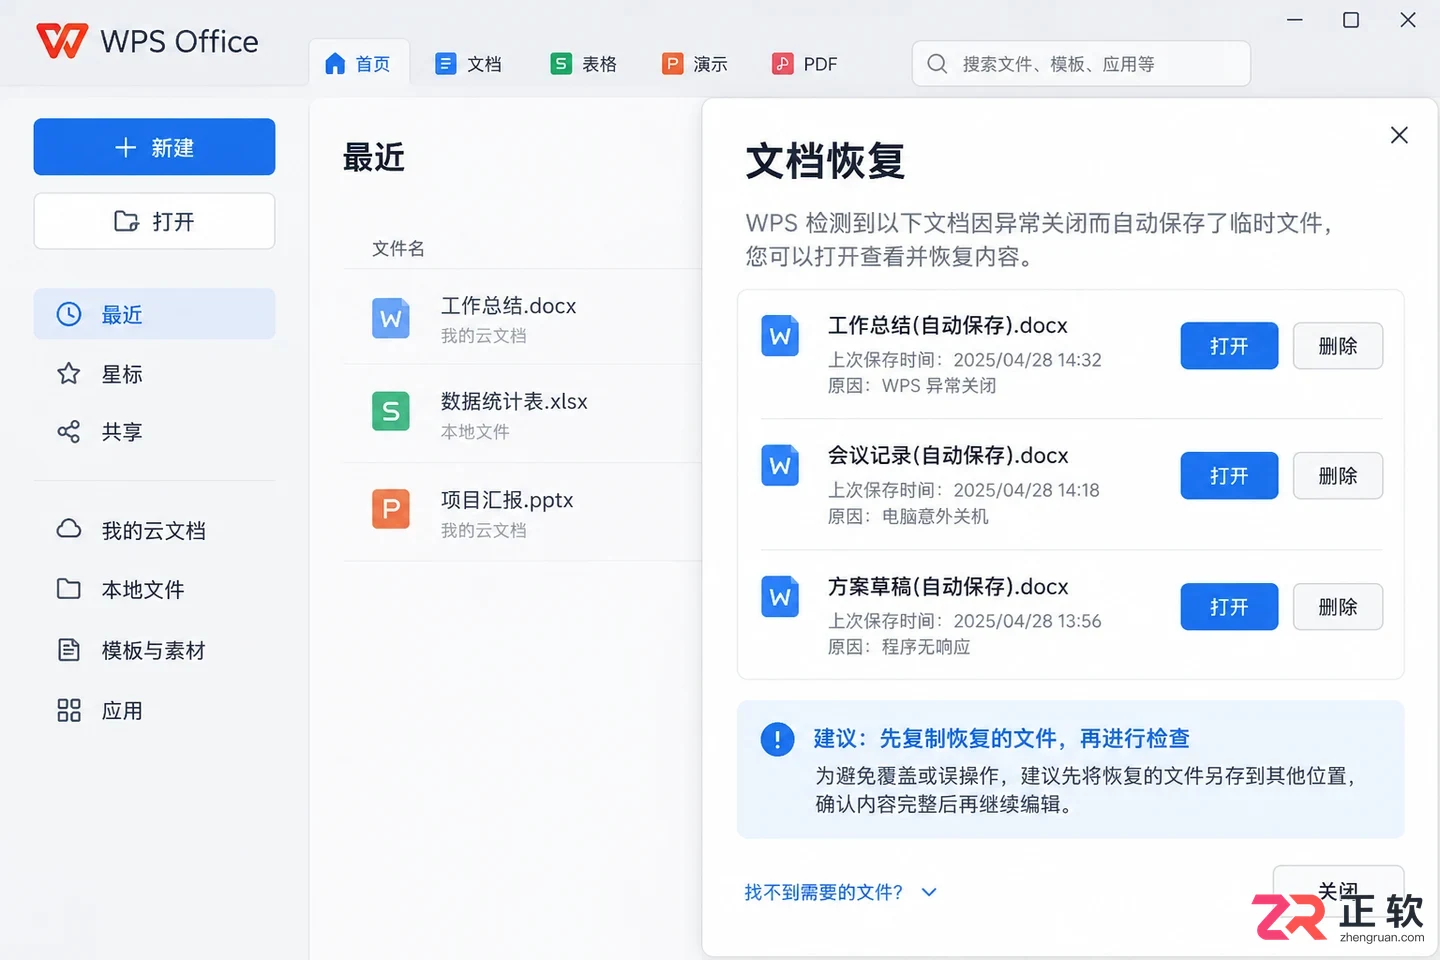The width and height of the screenshot is (1440, 960).
Task: Click the file name 方案草稿(自动保存).docx
Action: [948, 587]
